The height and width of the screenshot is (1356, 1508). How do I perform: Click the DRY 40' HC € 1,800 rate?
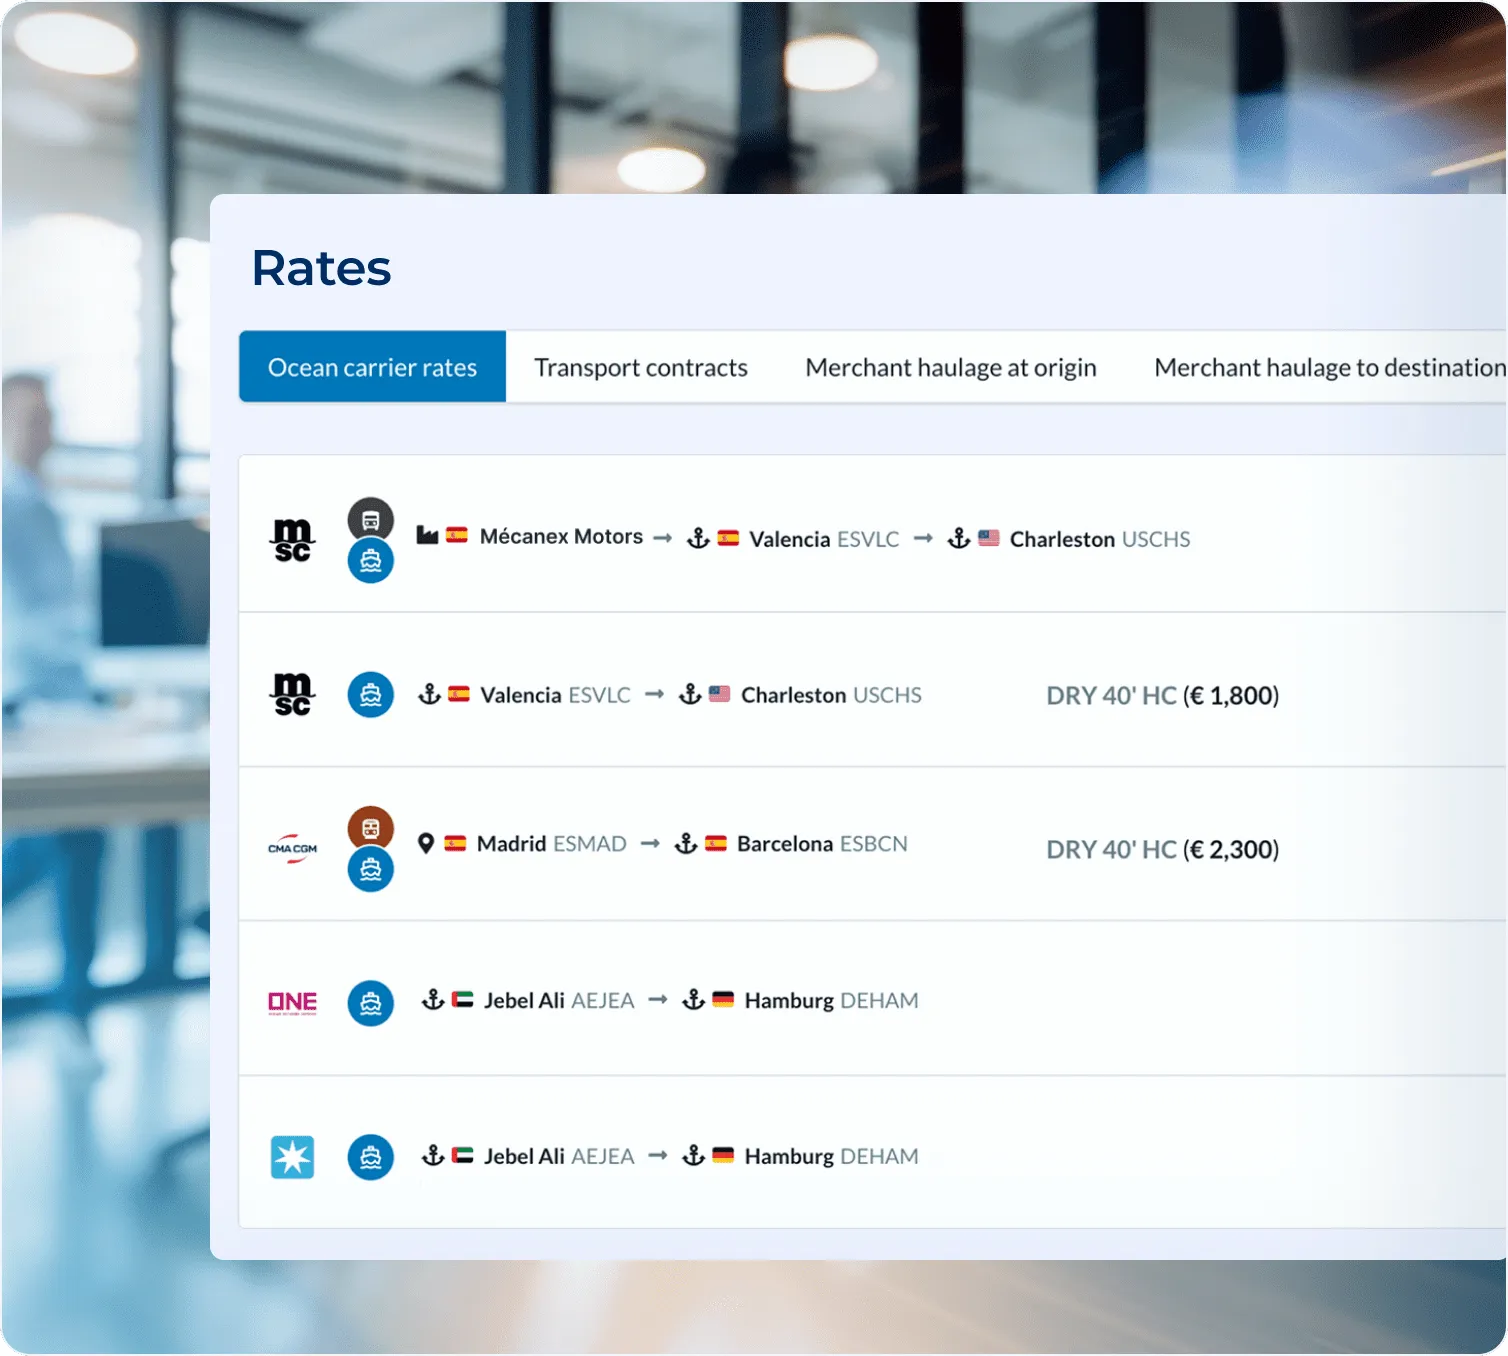point(1162,696)
